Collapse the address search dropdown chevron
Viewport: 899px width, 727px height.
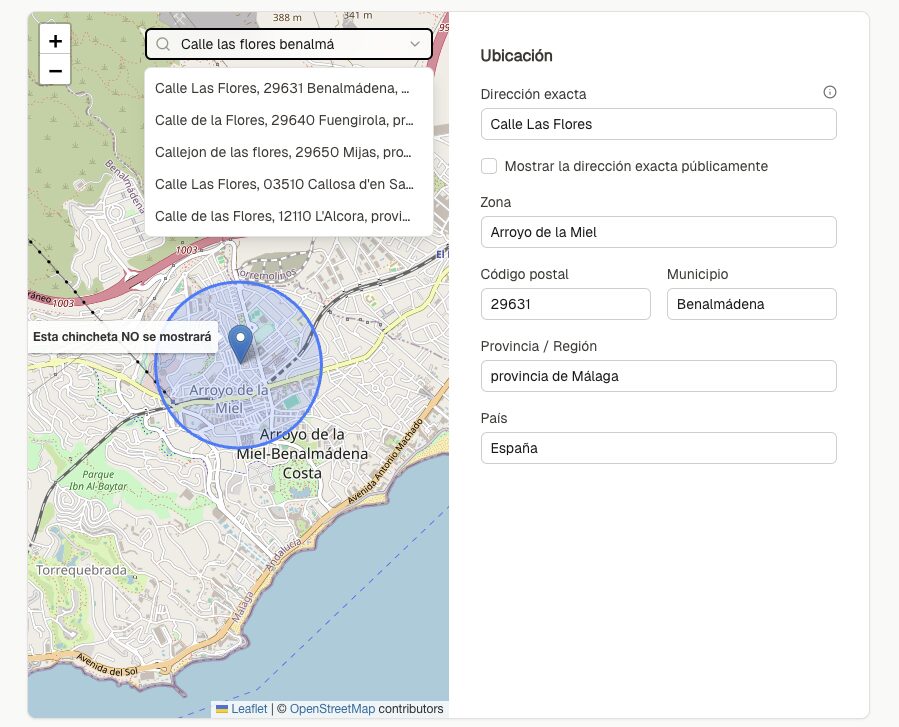(x=415, y=44)
